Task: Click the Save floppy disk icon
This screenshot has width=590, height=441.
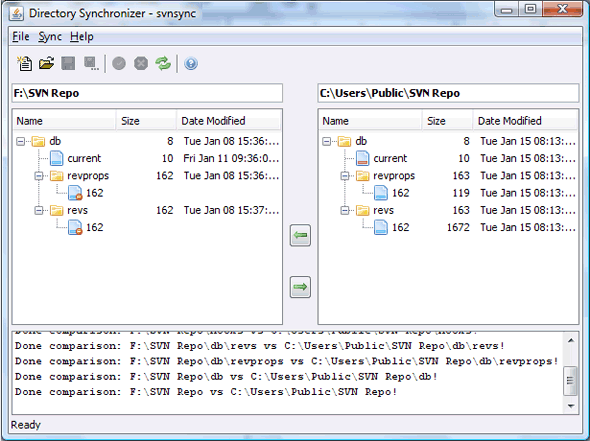Action: pyautogui.click(x=68, y=63)
